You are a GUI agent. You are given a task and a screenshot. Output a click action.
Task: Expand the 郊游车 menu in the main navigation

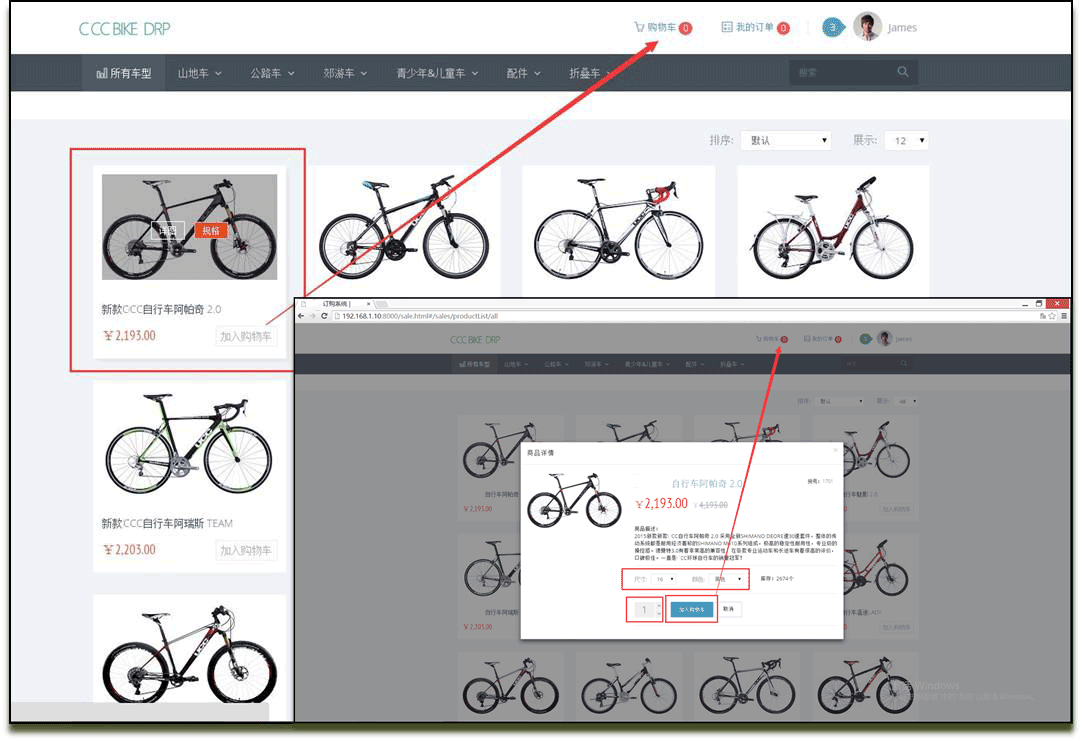click(x=345, y=73)
